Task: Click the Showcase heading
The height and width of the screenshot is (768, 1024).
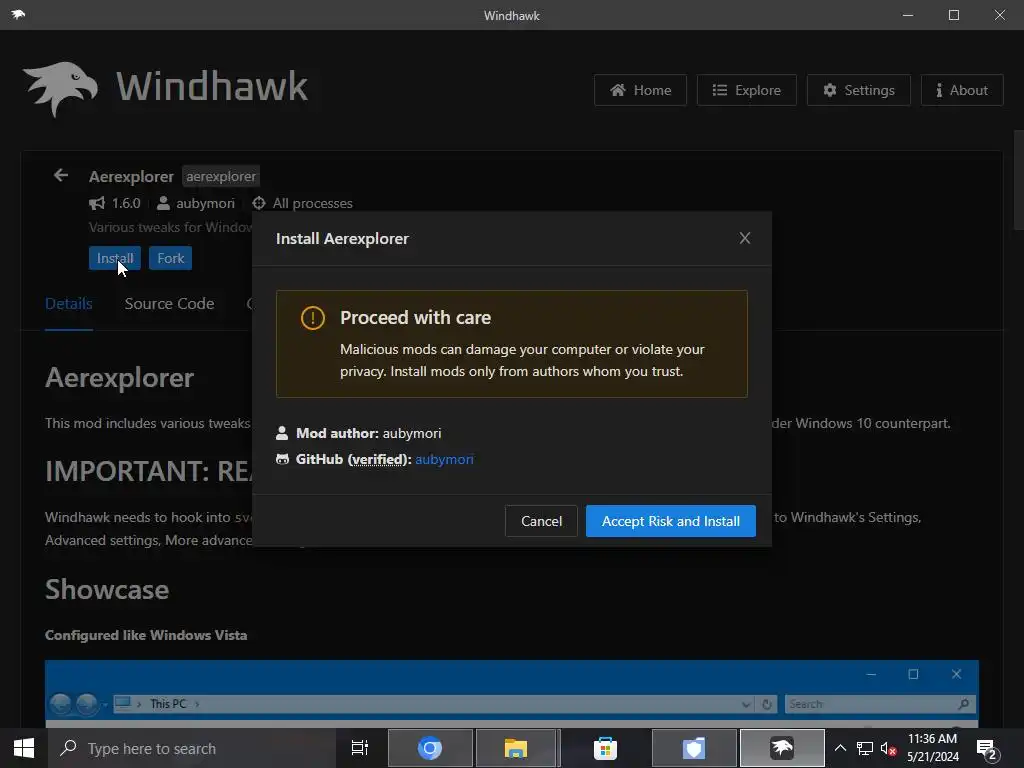Action: click(x=107, y=590)
